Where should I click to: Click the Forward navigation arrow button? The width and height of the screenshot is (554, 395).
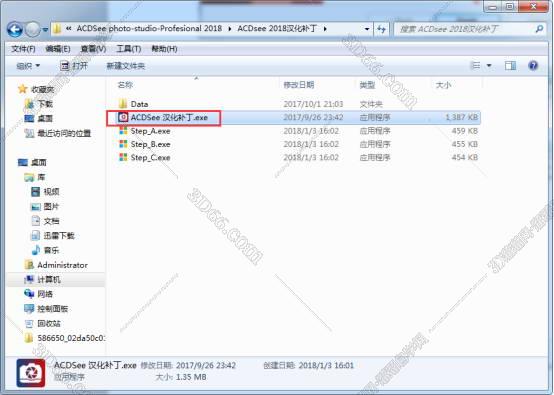click(33, 30)
